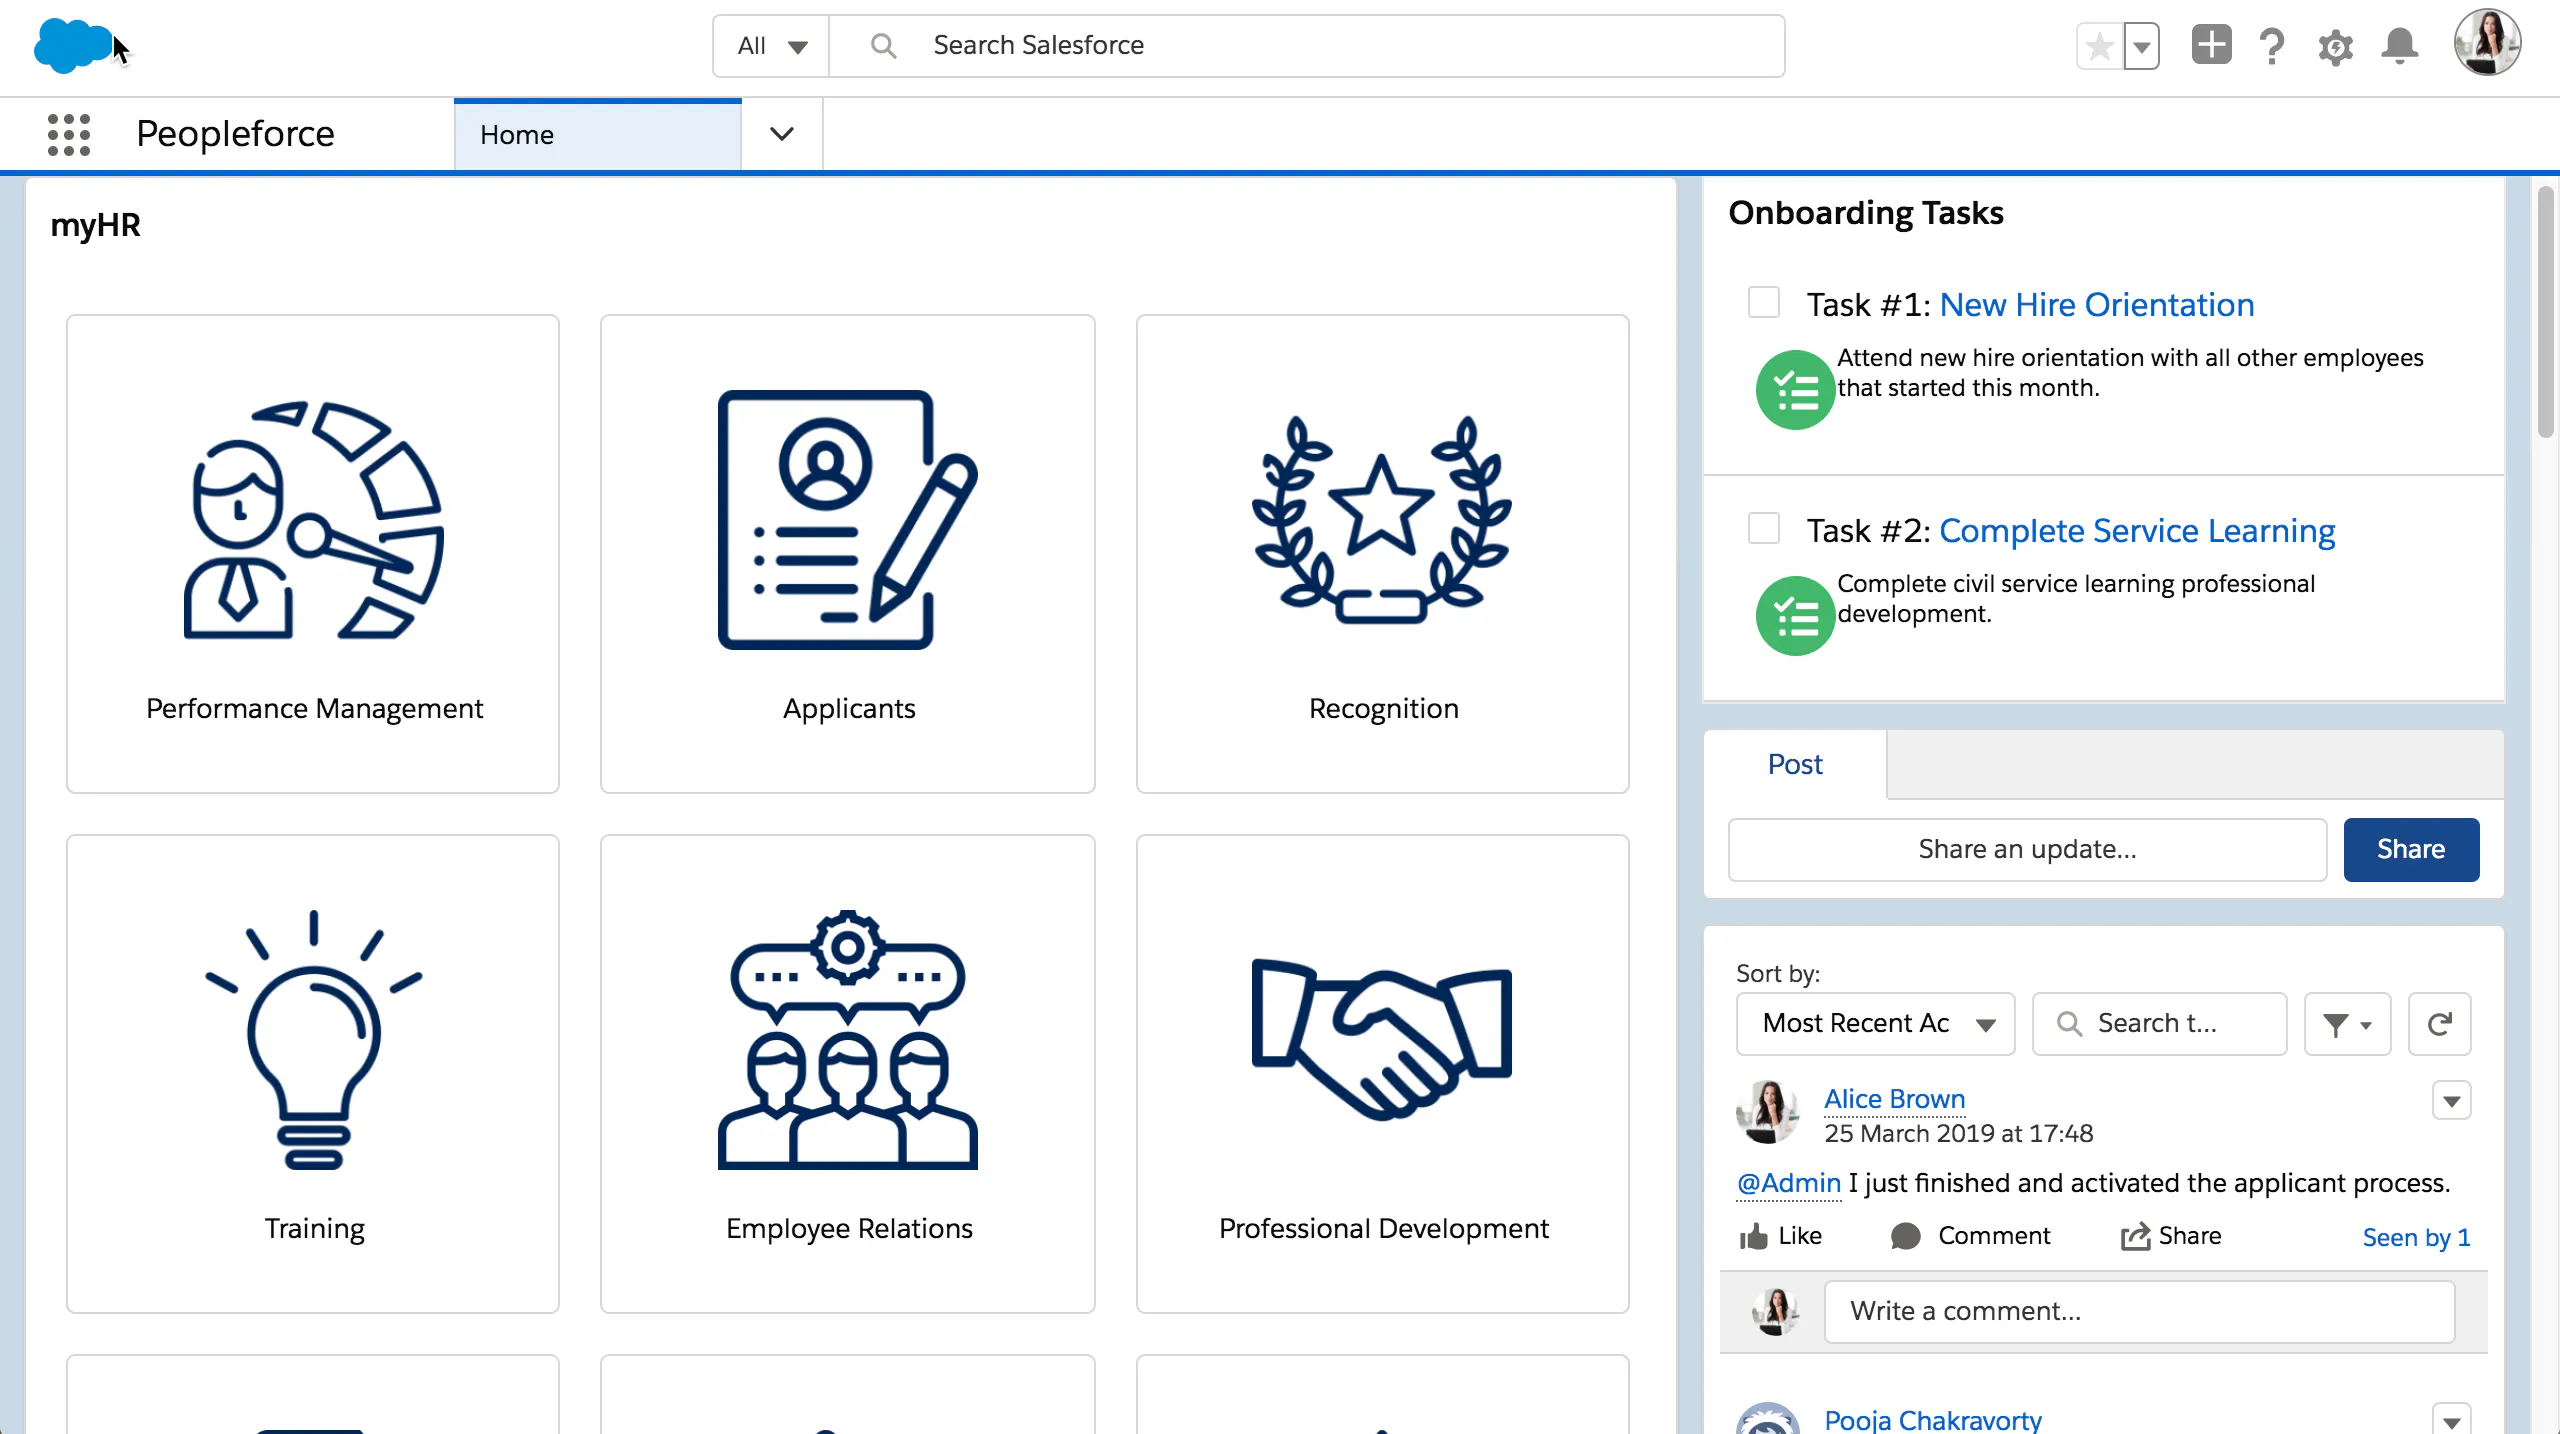The width and height of the screenshot is (2560, 1434).
Task: Open the App Launcher waffle icon
Action: coord(69,133)
